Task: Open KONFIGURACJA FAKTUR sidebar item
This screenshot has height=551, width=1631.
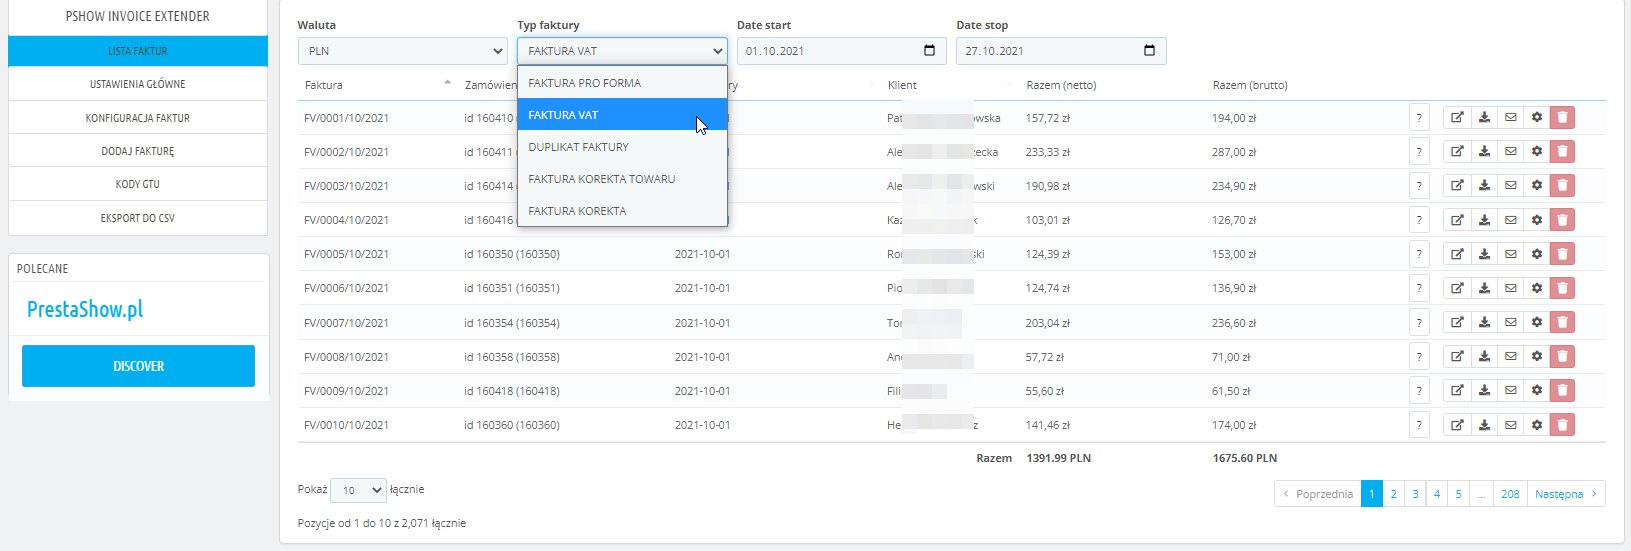Action: point(138,118)
